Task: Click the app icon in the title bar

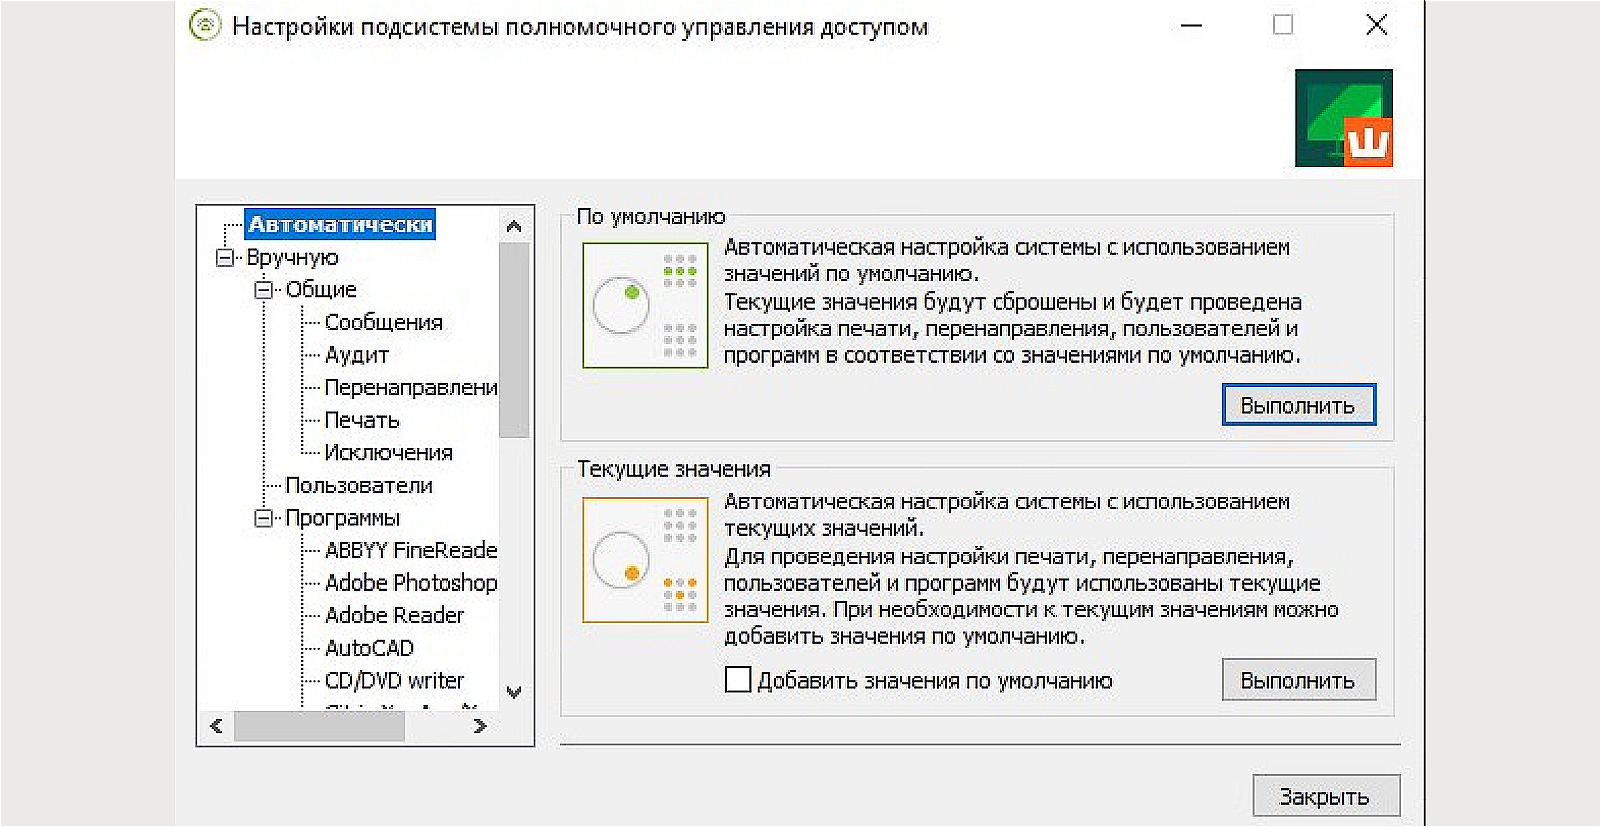Action: (205, 26)
